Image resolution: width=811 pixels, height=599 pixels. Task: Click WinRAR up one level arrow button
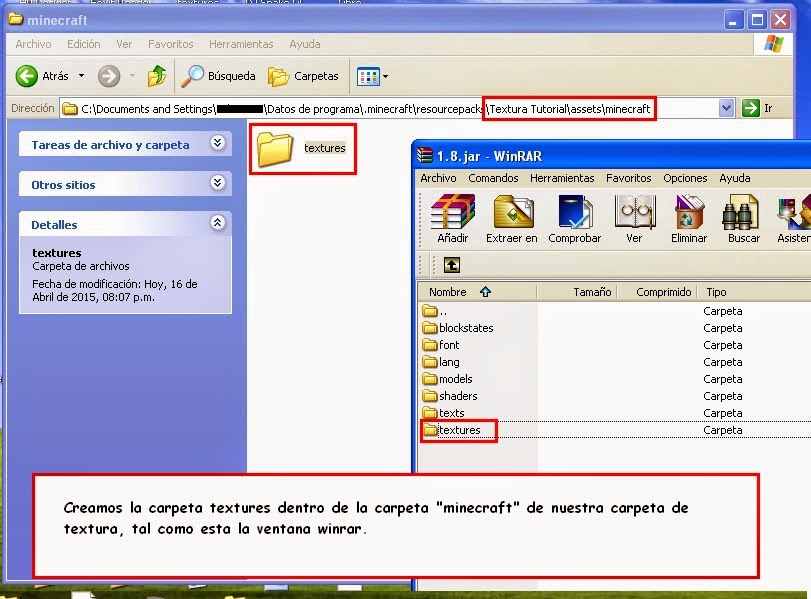[452, 265]
